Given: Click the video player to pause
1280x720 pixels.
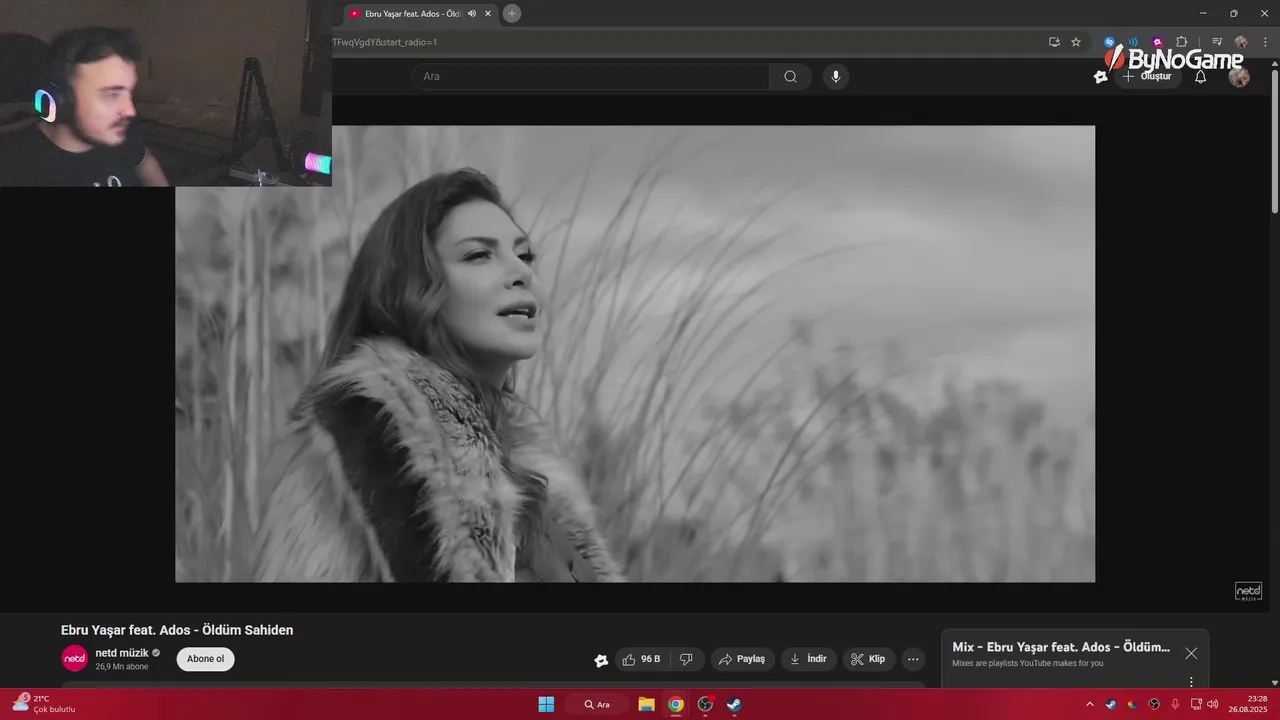Looking at the screenshot, I should coord(635,353).
